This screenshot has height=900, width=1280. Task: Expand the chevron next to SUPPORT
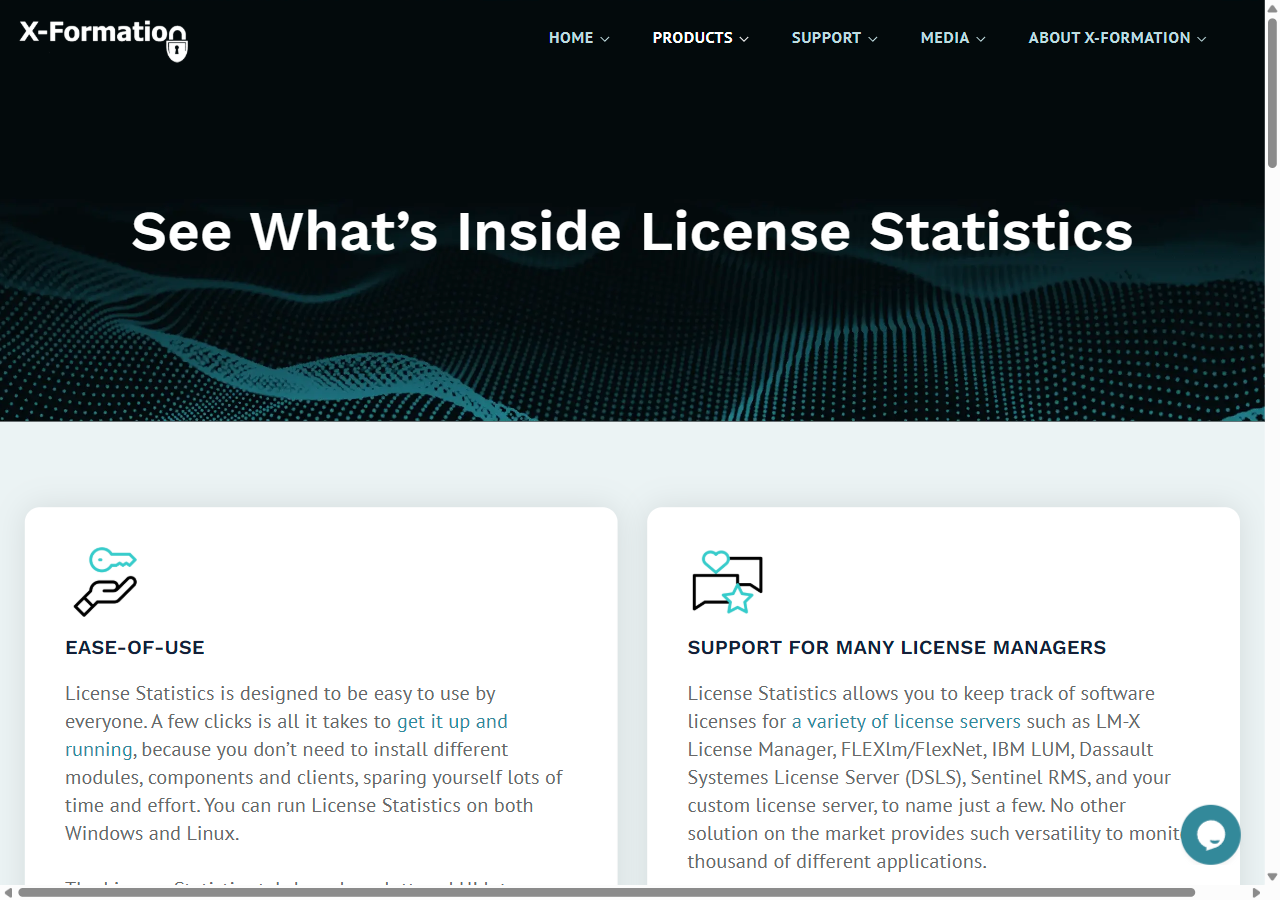tap(872, 39)
